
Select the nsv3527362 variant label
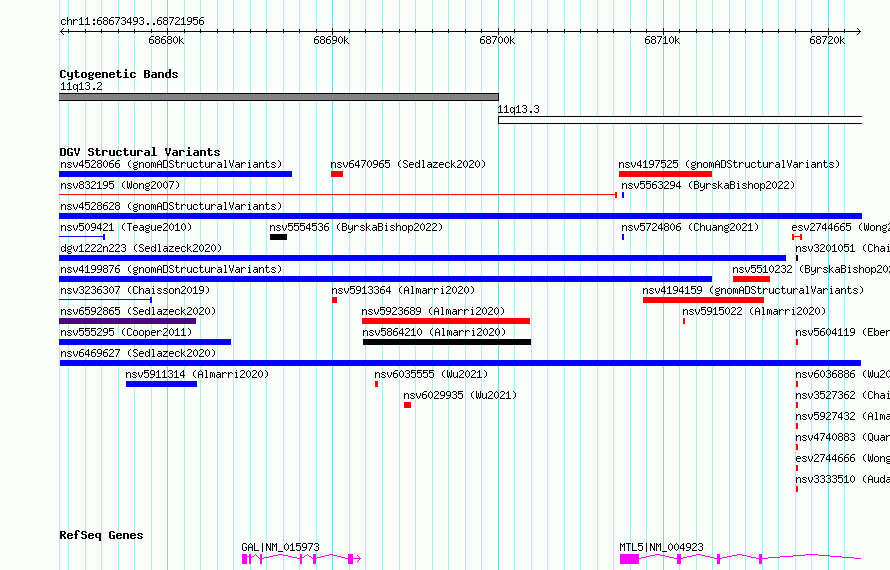click(x=842, y=396)
